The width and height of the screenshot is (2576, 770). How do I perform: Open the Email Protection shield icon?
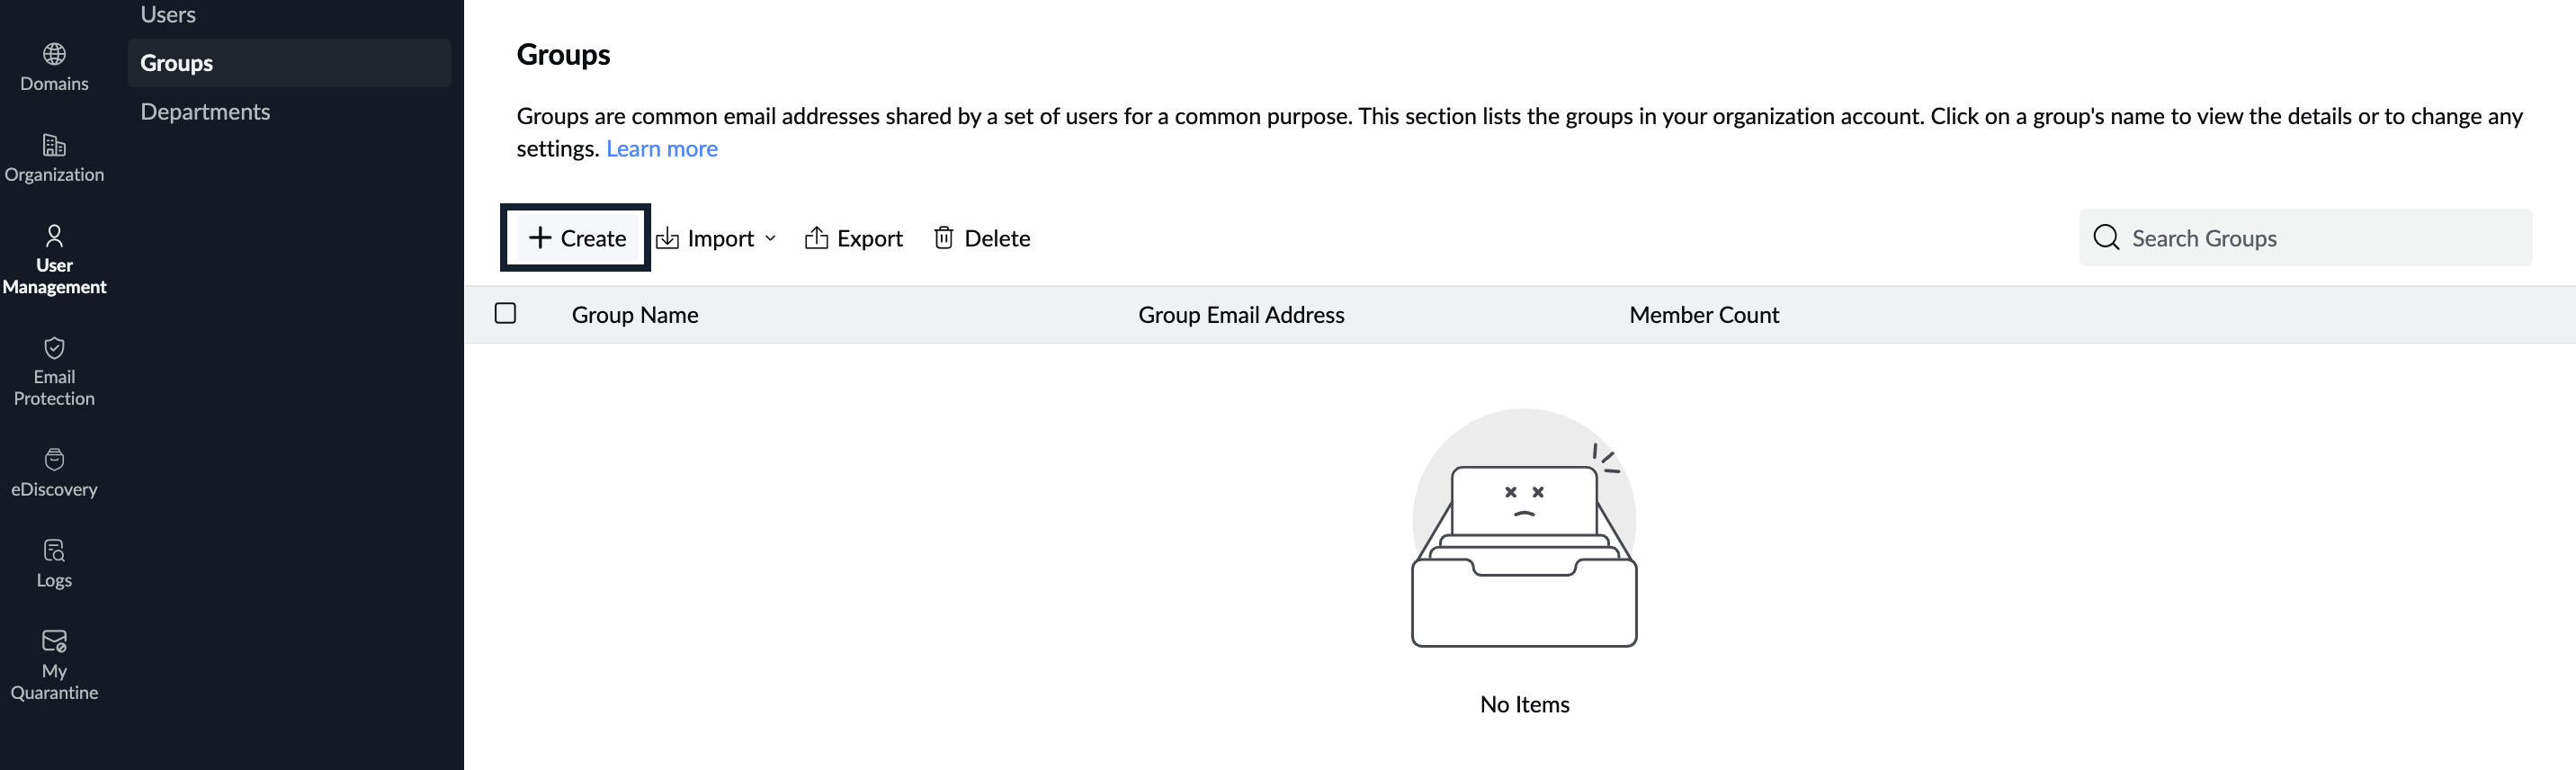54,348
